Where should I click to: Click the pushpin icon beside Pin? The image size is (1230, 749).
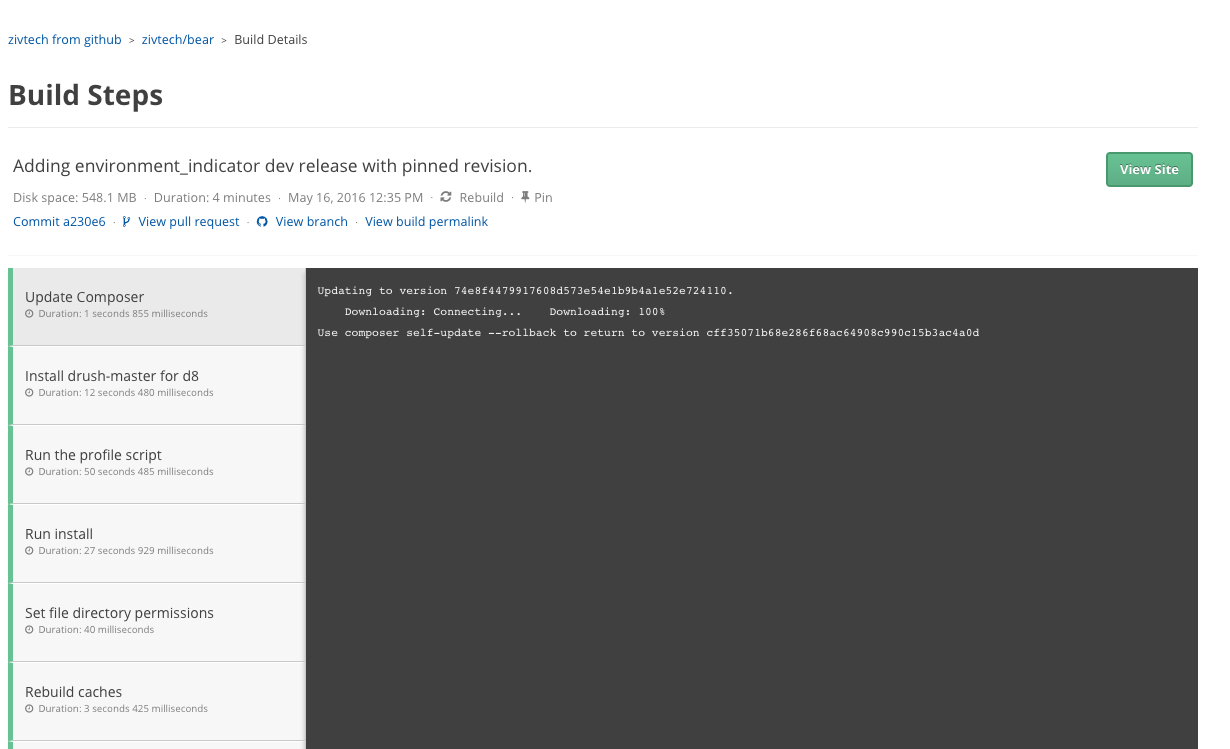[525, 197]
